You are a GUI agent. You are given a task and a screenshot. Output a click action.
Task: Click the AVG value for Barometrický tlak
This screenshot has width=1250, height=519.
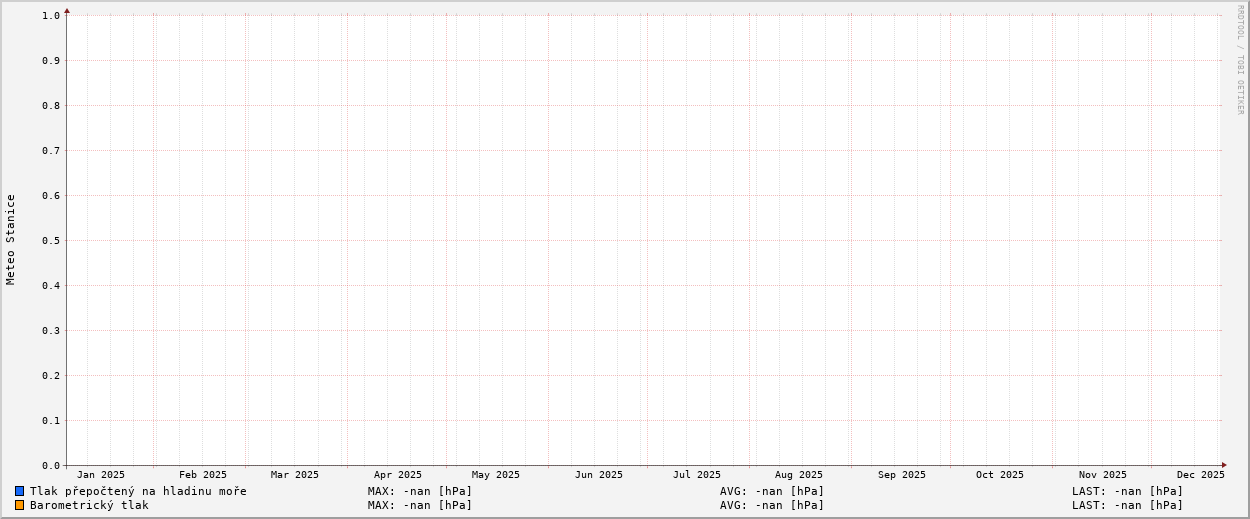tap(772, 505)
